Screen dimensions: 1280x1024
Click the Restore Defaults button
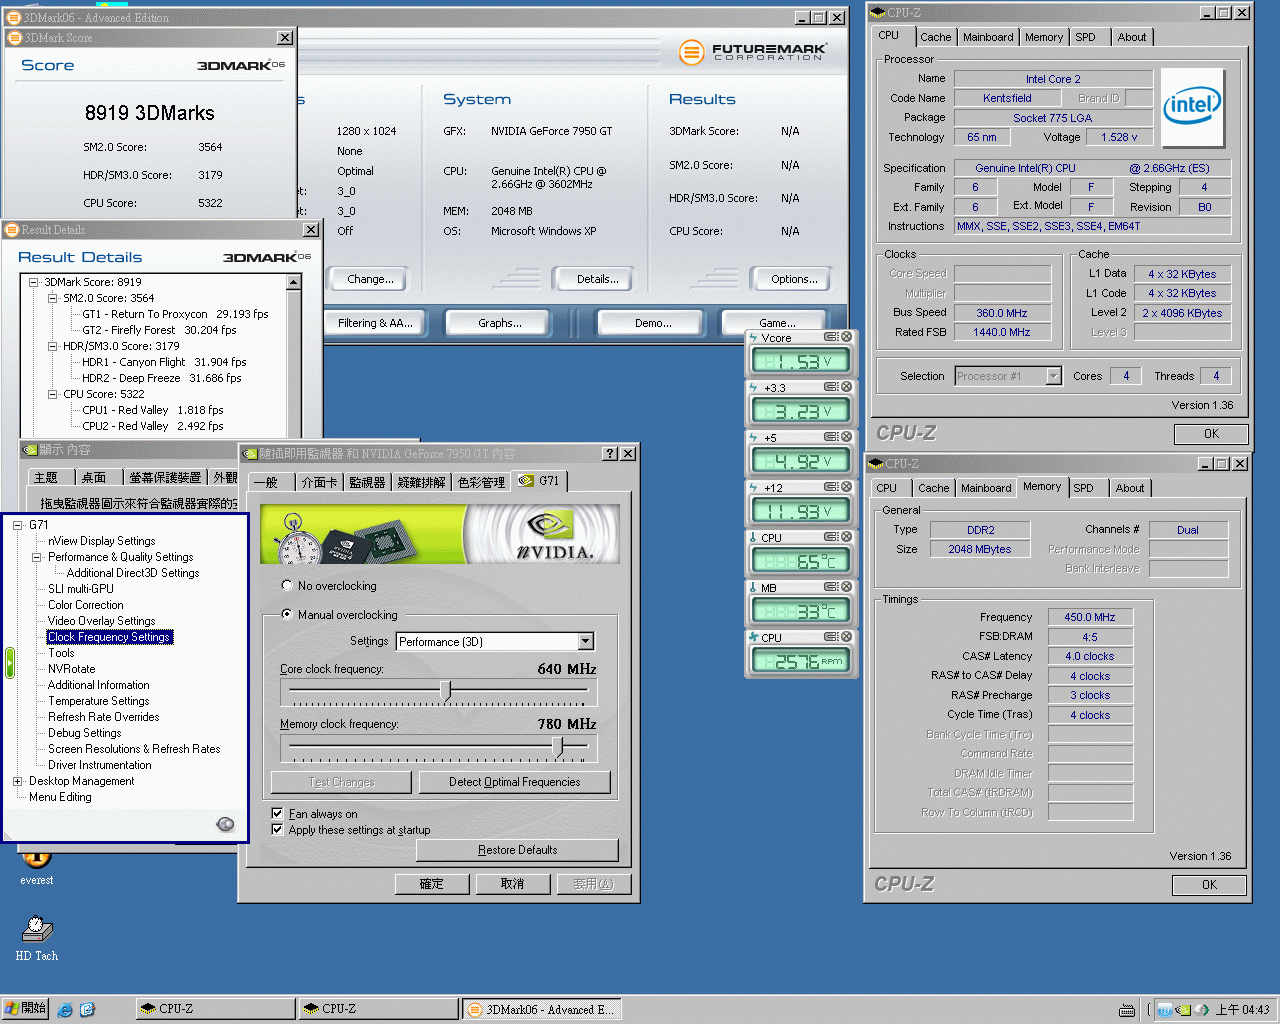pos(517,850)
